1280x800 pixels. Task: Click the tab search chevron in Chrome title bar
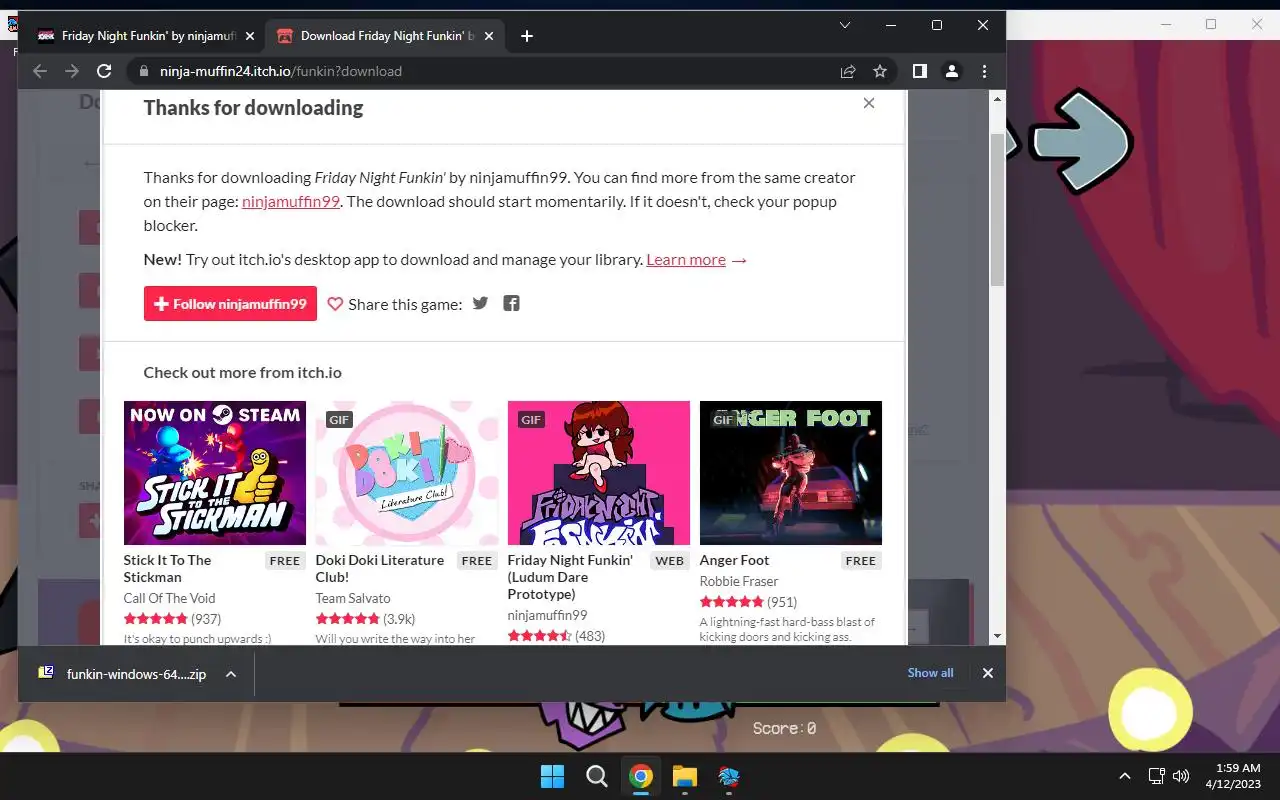pyautogui.click(x=845, y=25)
